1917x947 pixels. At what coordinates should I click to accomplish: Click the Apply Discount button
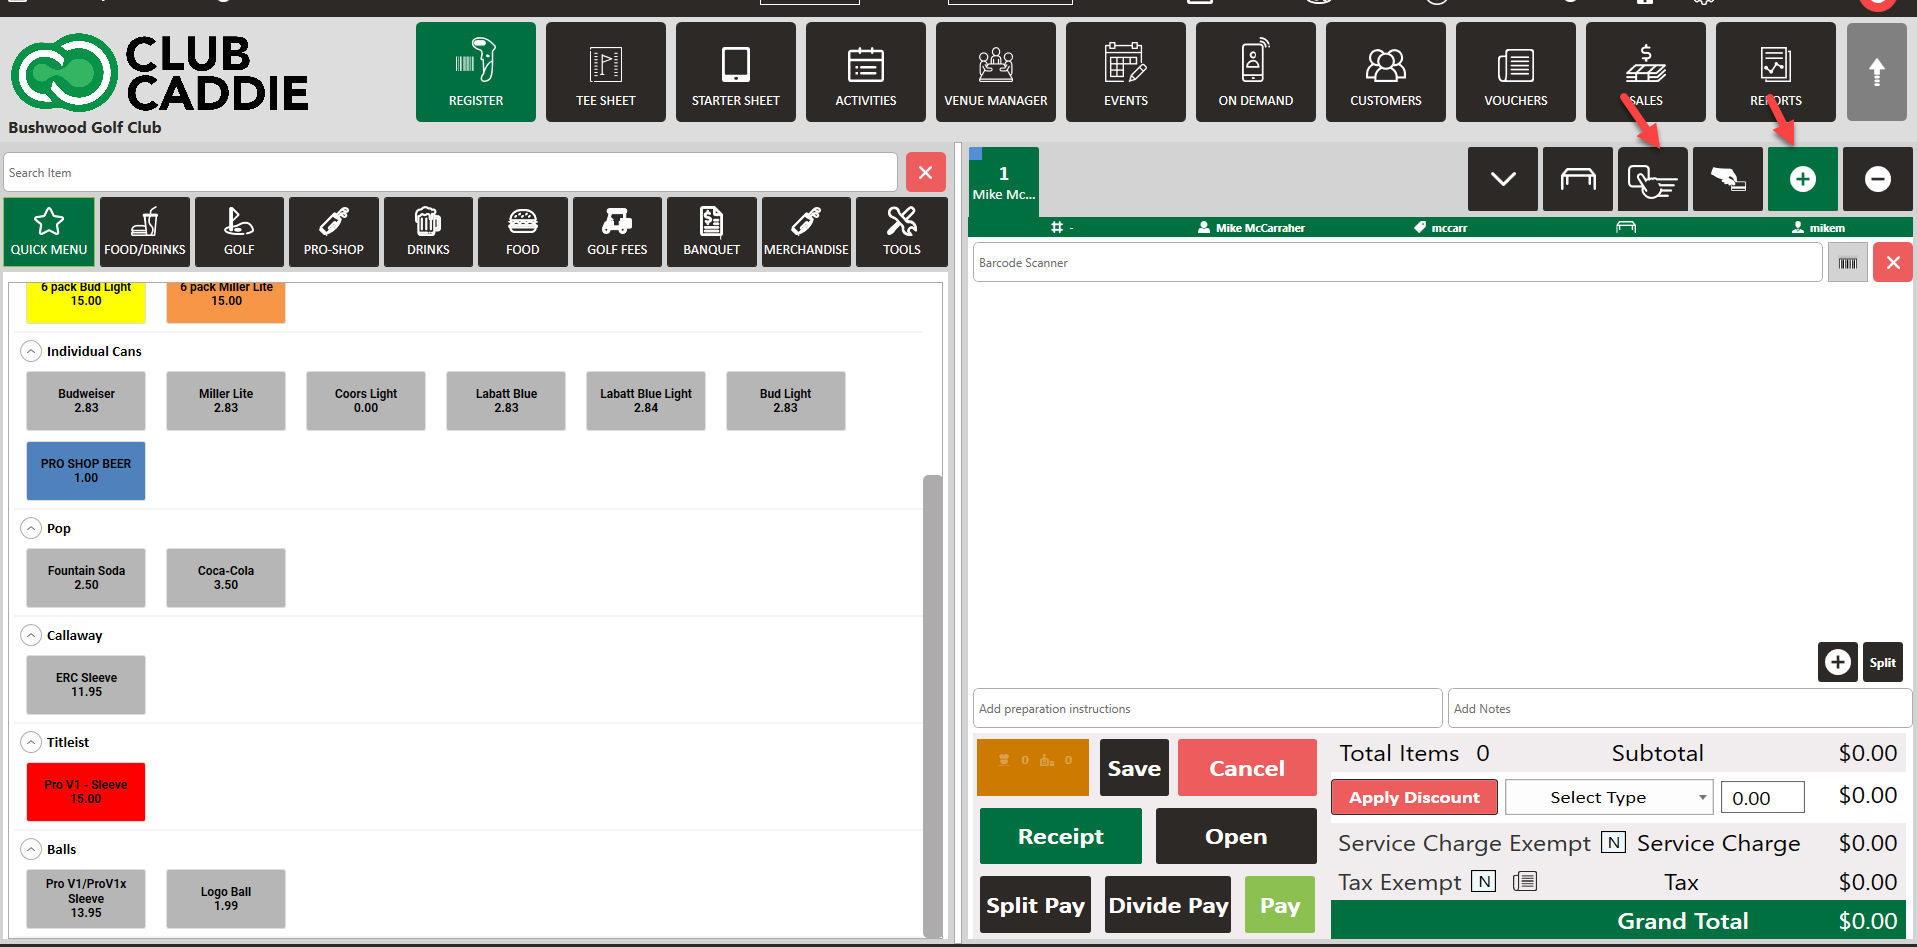1413,797
